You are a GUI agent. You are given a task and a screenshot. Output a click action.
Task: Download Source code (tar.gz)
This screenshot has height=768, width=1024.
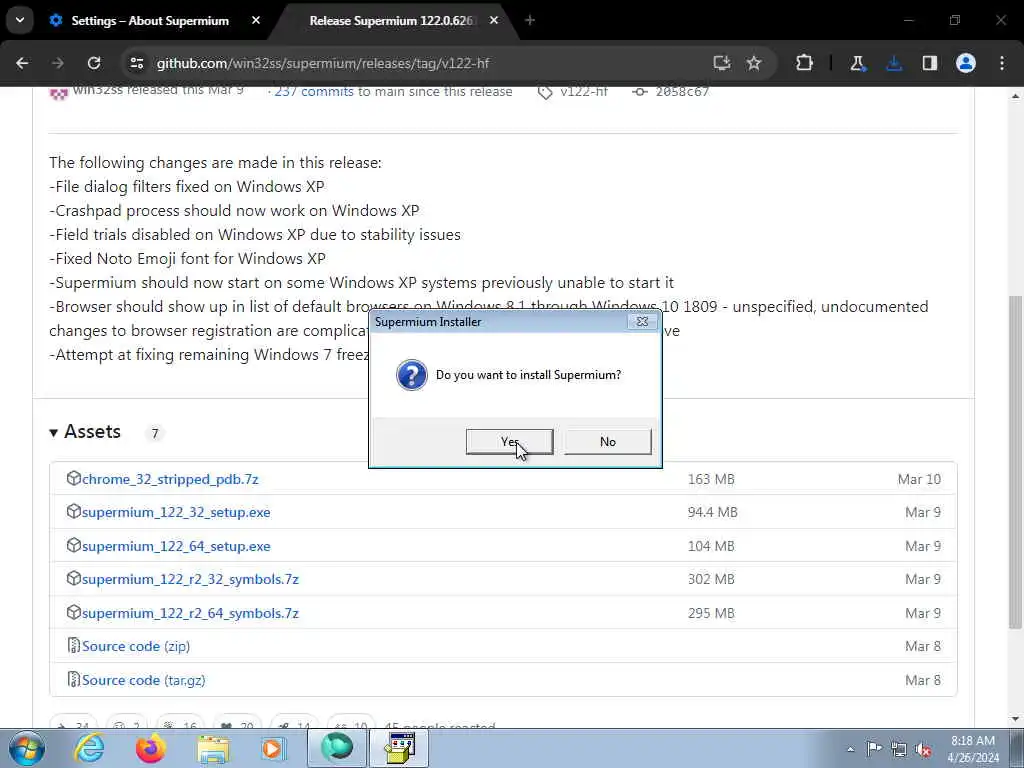point(144,680)
